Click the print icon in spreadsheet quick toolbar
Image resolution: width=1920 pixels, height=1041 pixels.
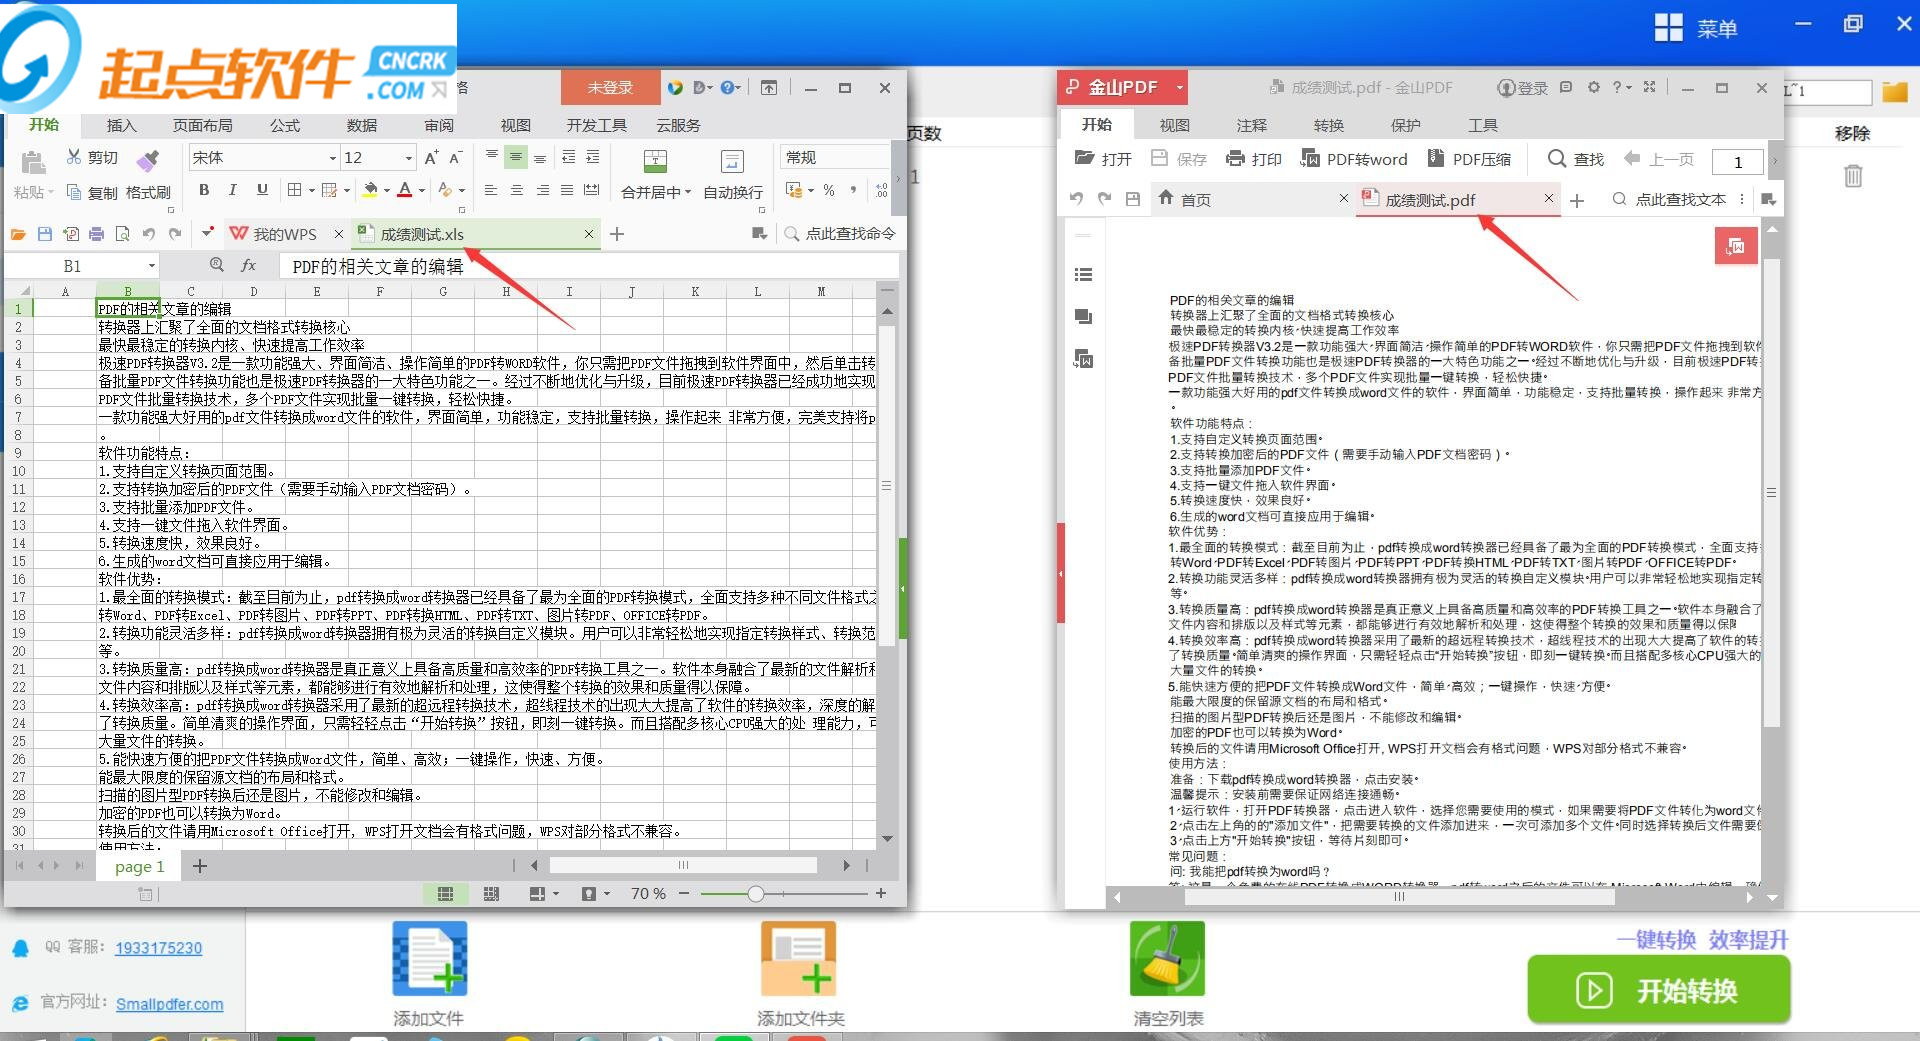point(96,234)
